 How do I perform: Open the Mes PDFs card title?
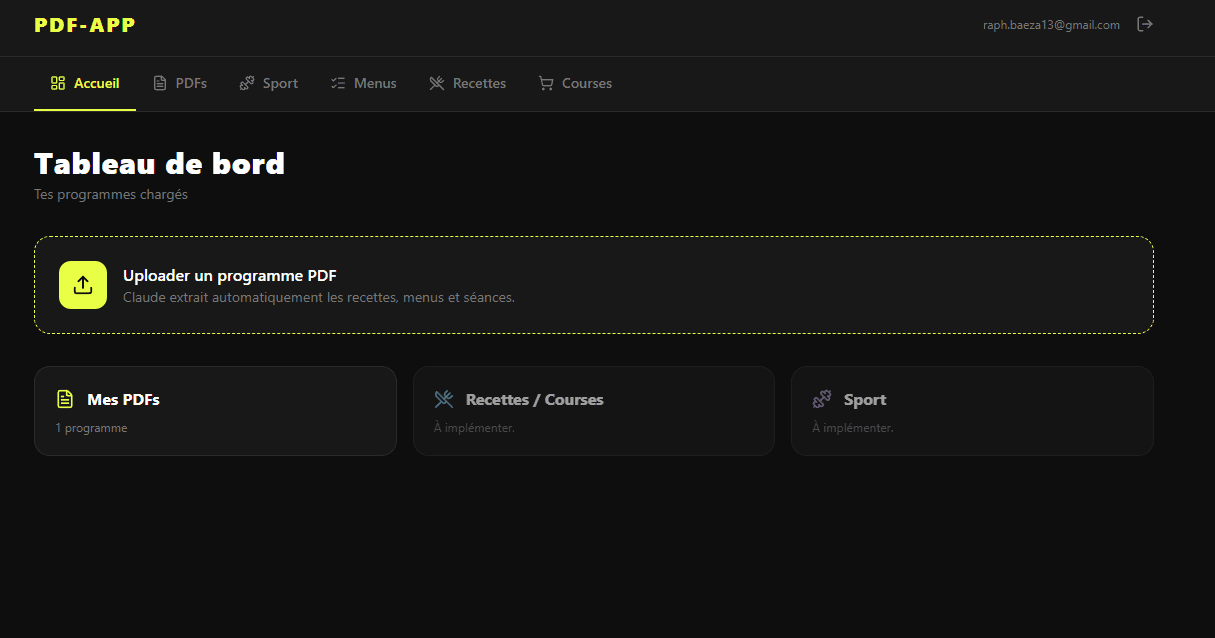(123, 399)
